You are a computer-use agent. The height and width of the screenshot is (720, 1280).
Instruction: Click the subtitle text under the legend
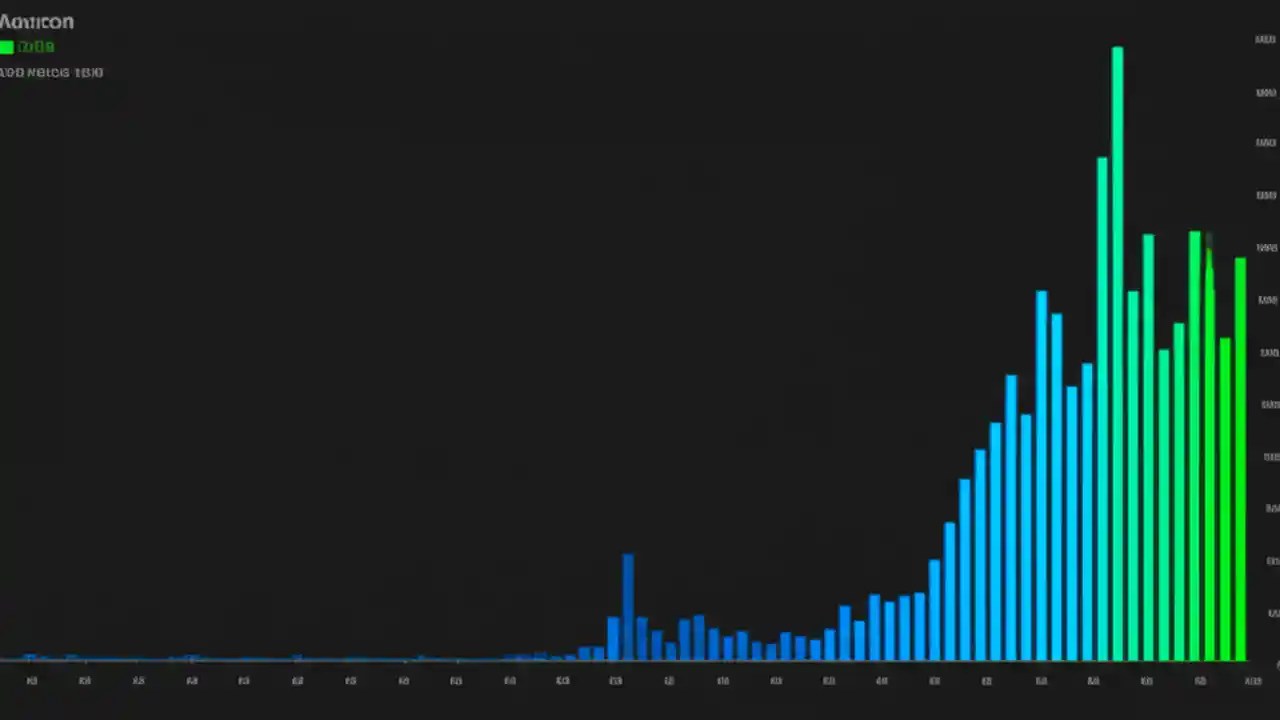tap(51, 71)
